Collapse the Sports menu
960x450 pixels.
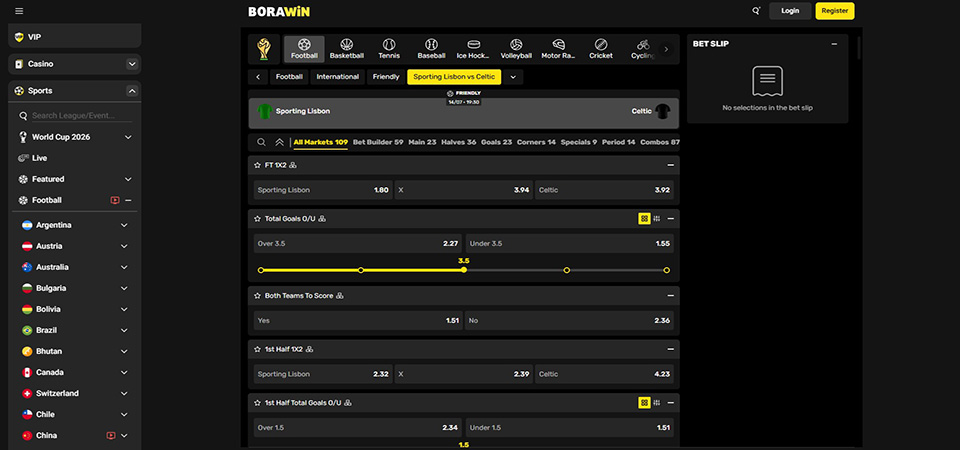tap(132, 91)
